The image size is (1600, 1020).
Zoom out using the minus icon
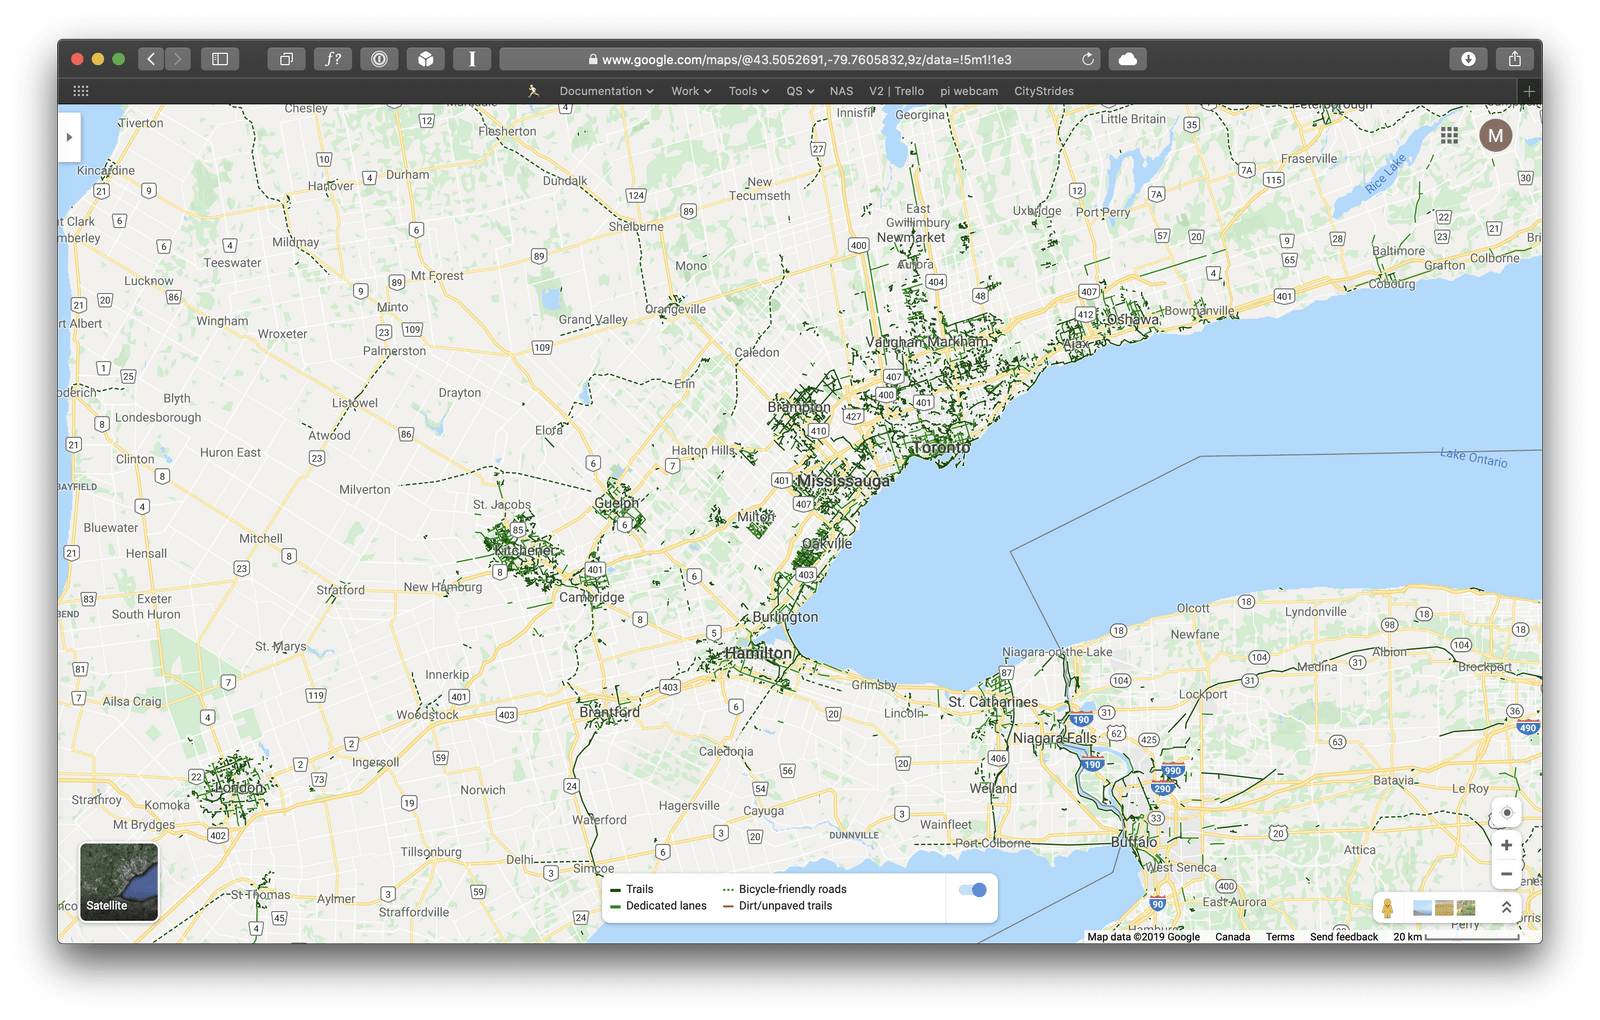[x=1506, y=874]
